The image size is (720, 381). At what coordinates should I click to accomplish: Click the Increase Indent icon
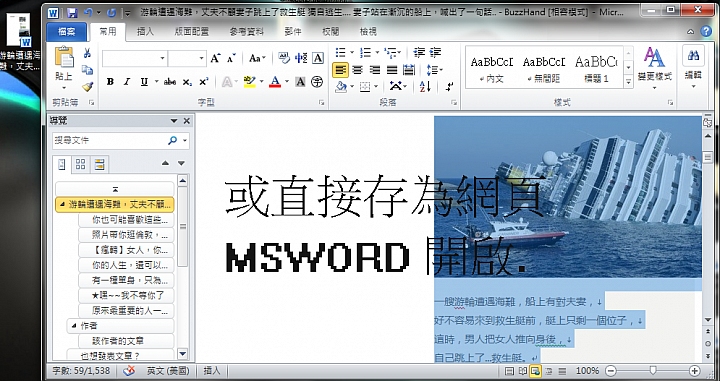click(435, 53)
